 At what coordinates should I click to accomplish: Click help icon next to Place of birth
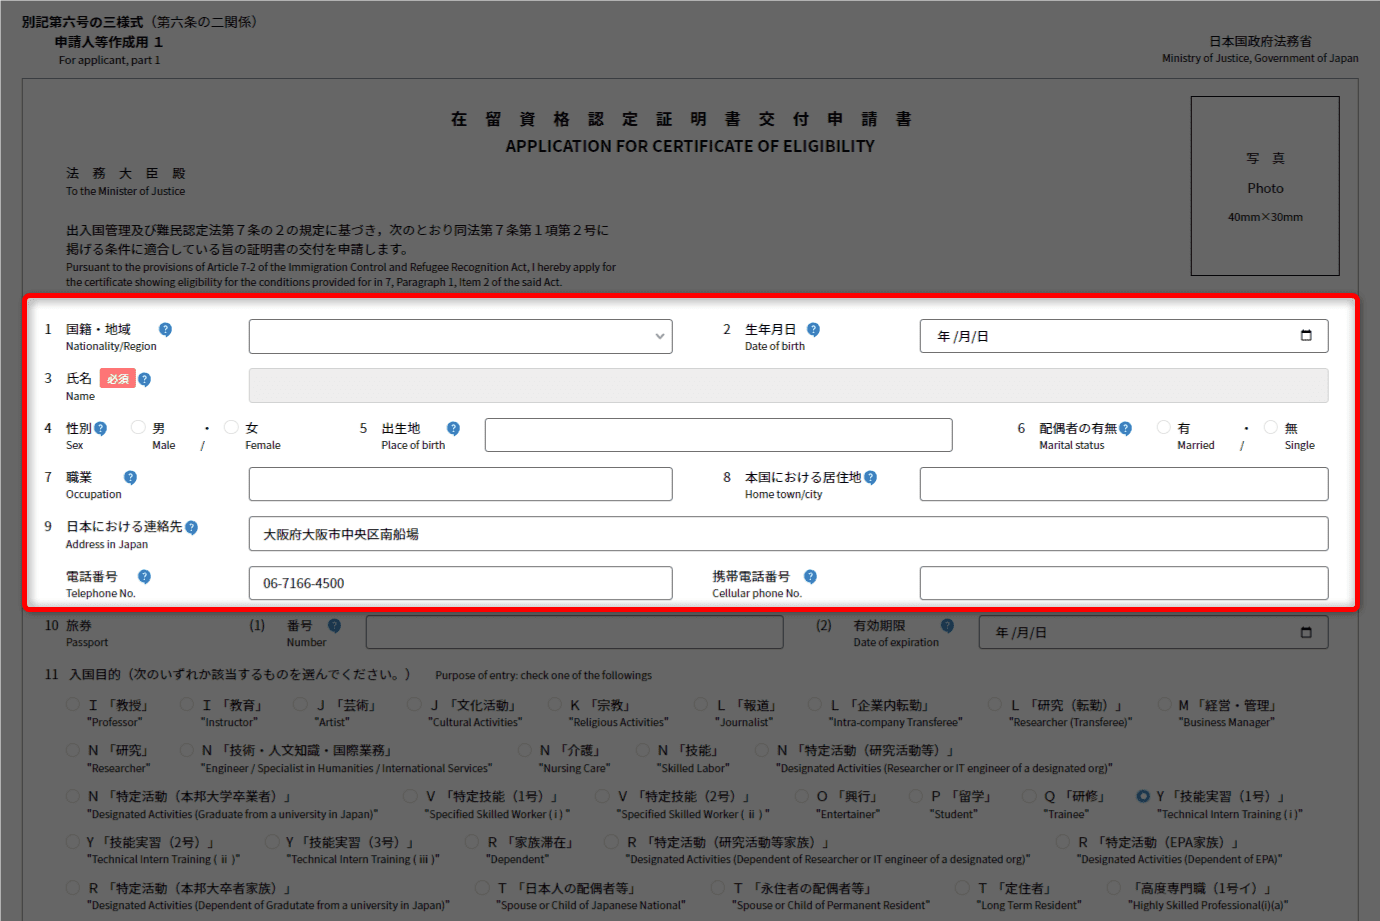(453, 429)
